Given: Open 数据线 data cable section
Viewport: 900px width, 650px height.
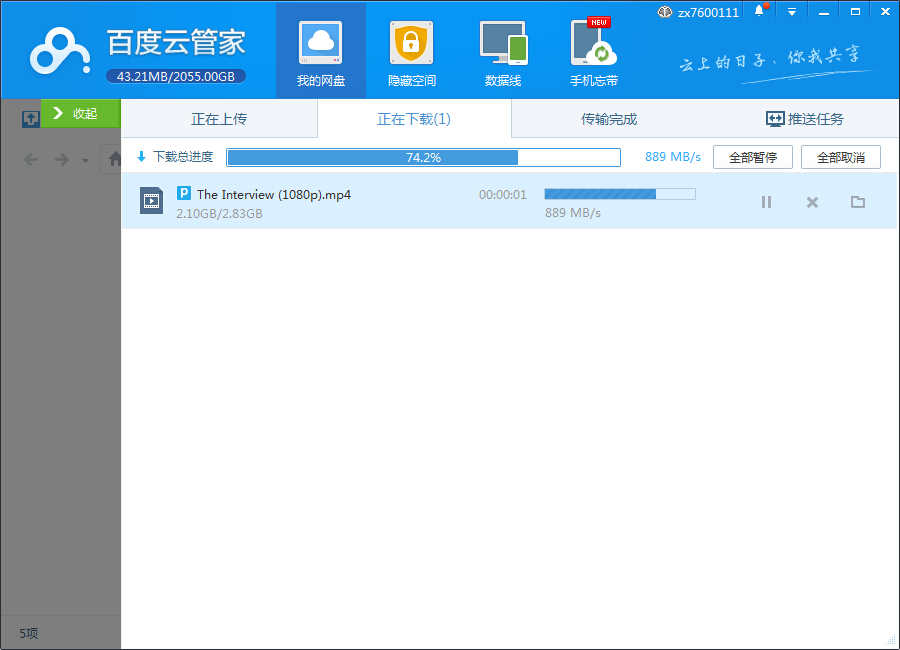Looking at the screenshot, I should [x=503, y=52].
